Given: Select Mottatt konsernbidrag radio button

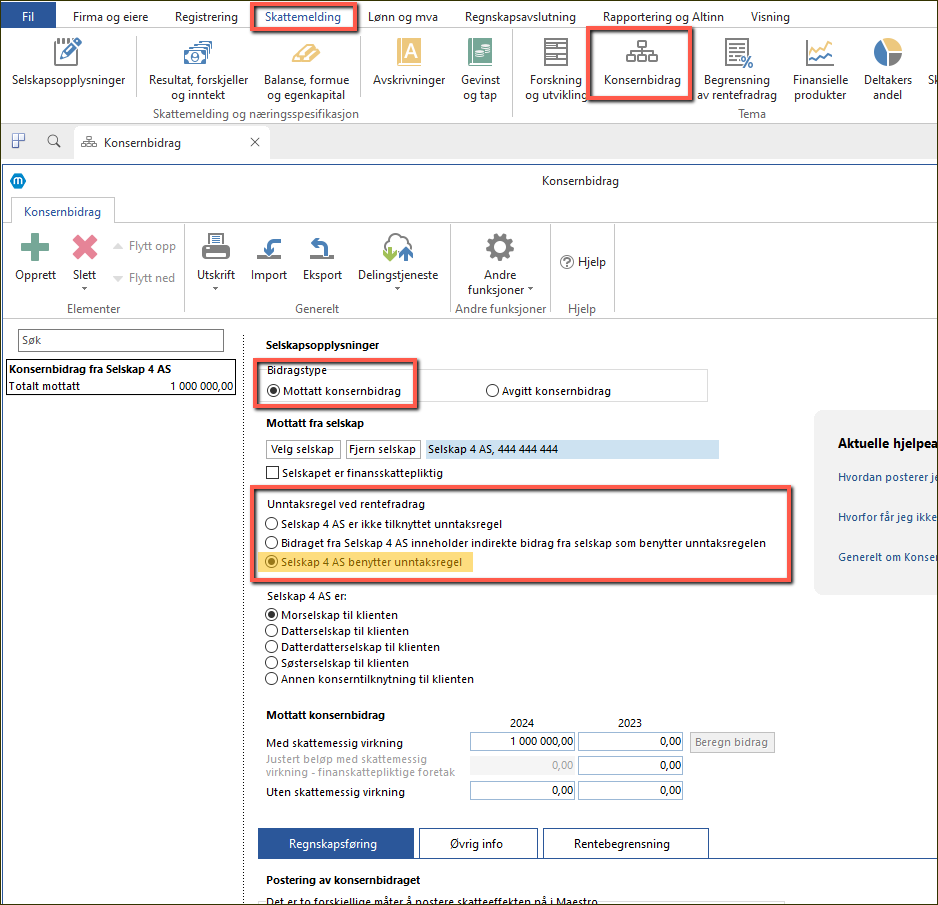Looking at the screenshot, I should [273, 391].
